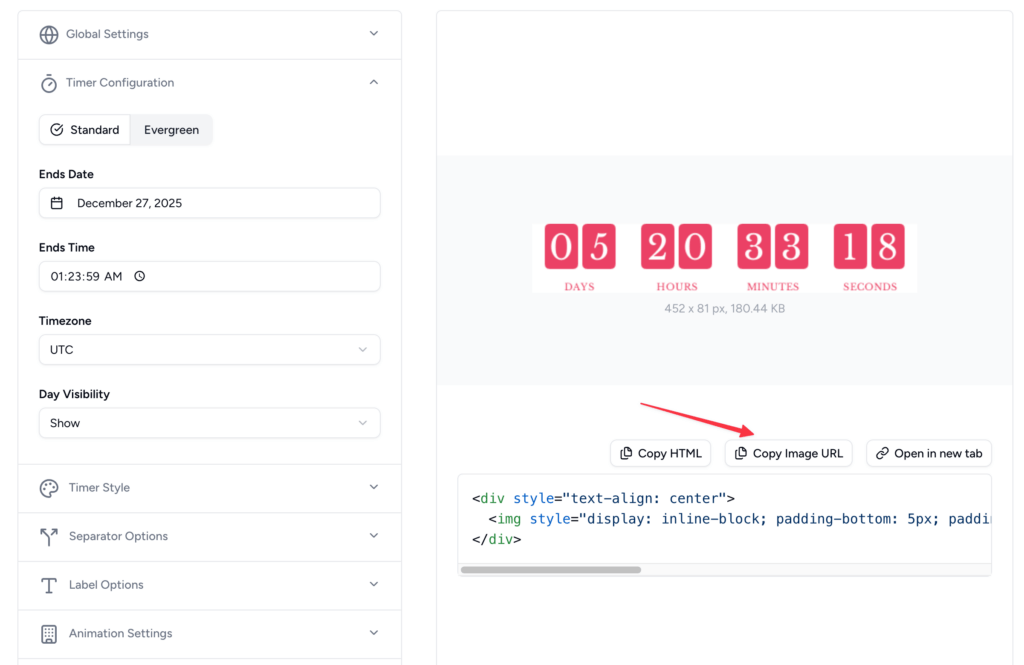Image resolution: width=1024 pixels, height=665 pixels.
Task: Select the Standard timer mode
Action: (x=85, y=129)
